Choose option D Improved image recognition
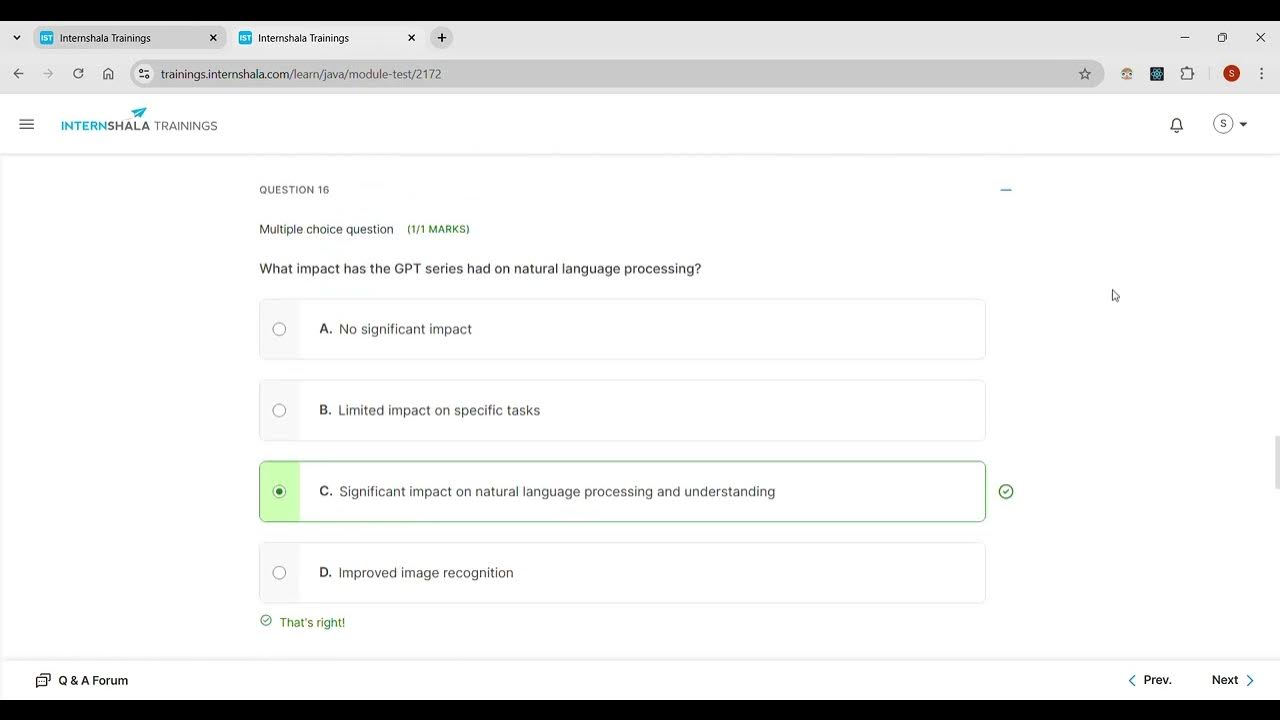 [279, 573]
